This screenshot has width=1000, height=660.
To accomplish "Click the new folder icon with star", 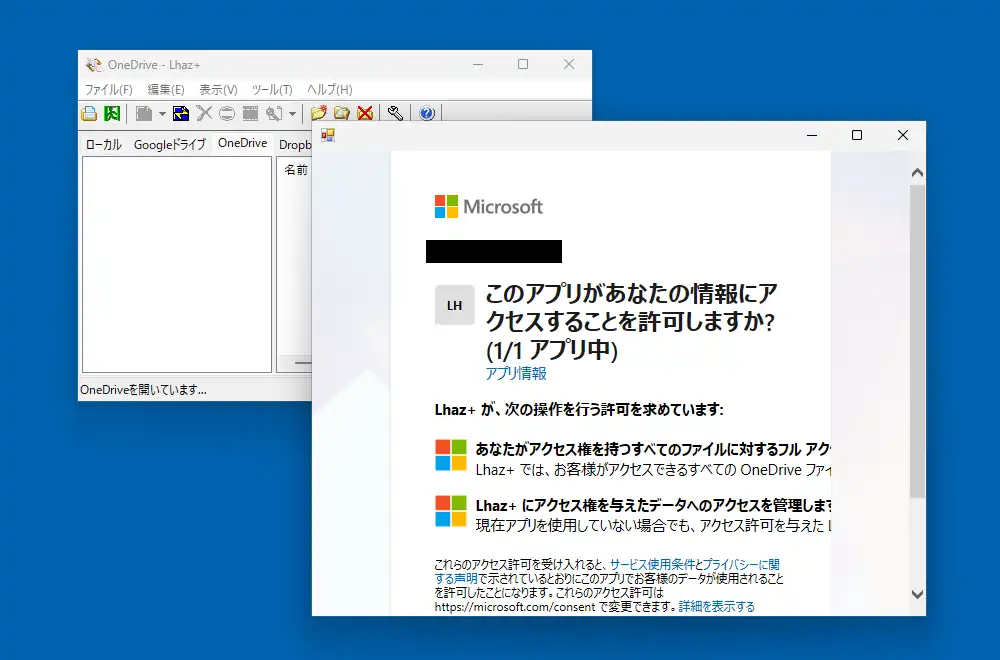I will tap(319, 114).
